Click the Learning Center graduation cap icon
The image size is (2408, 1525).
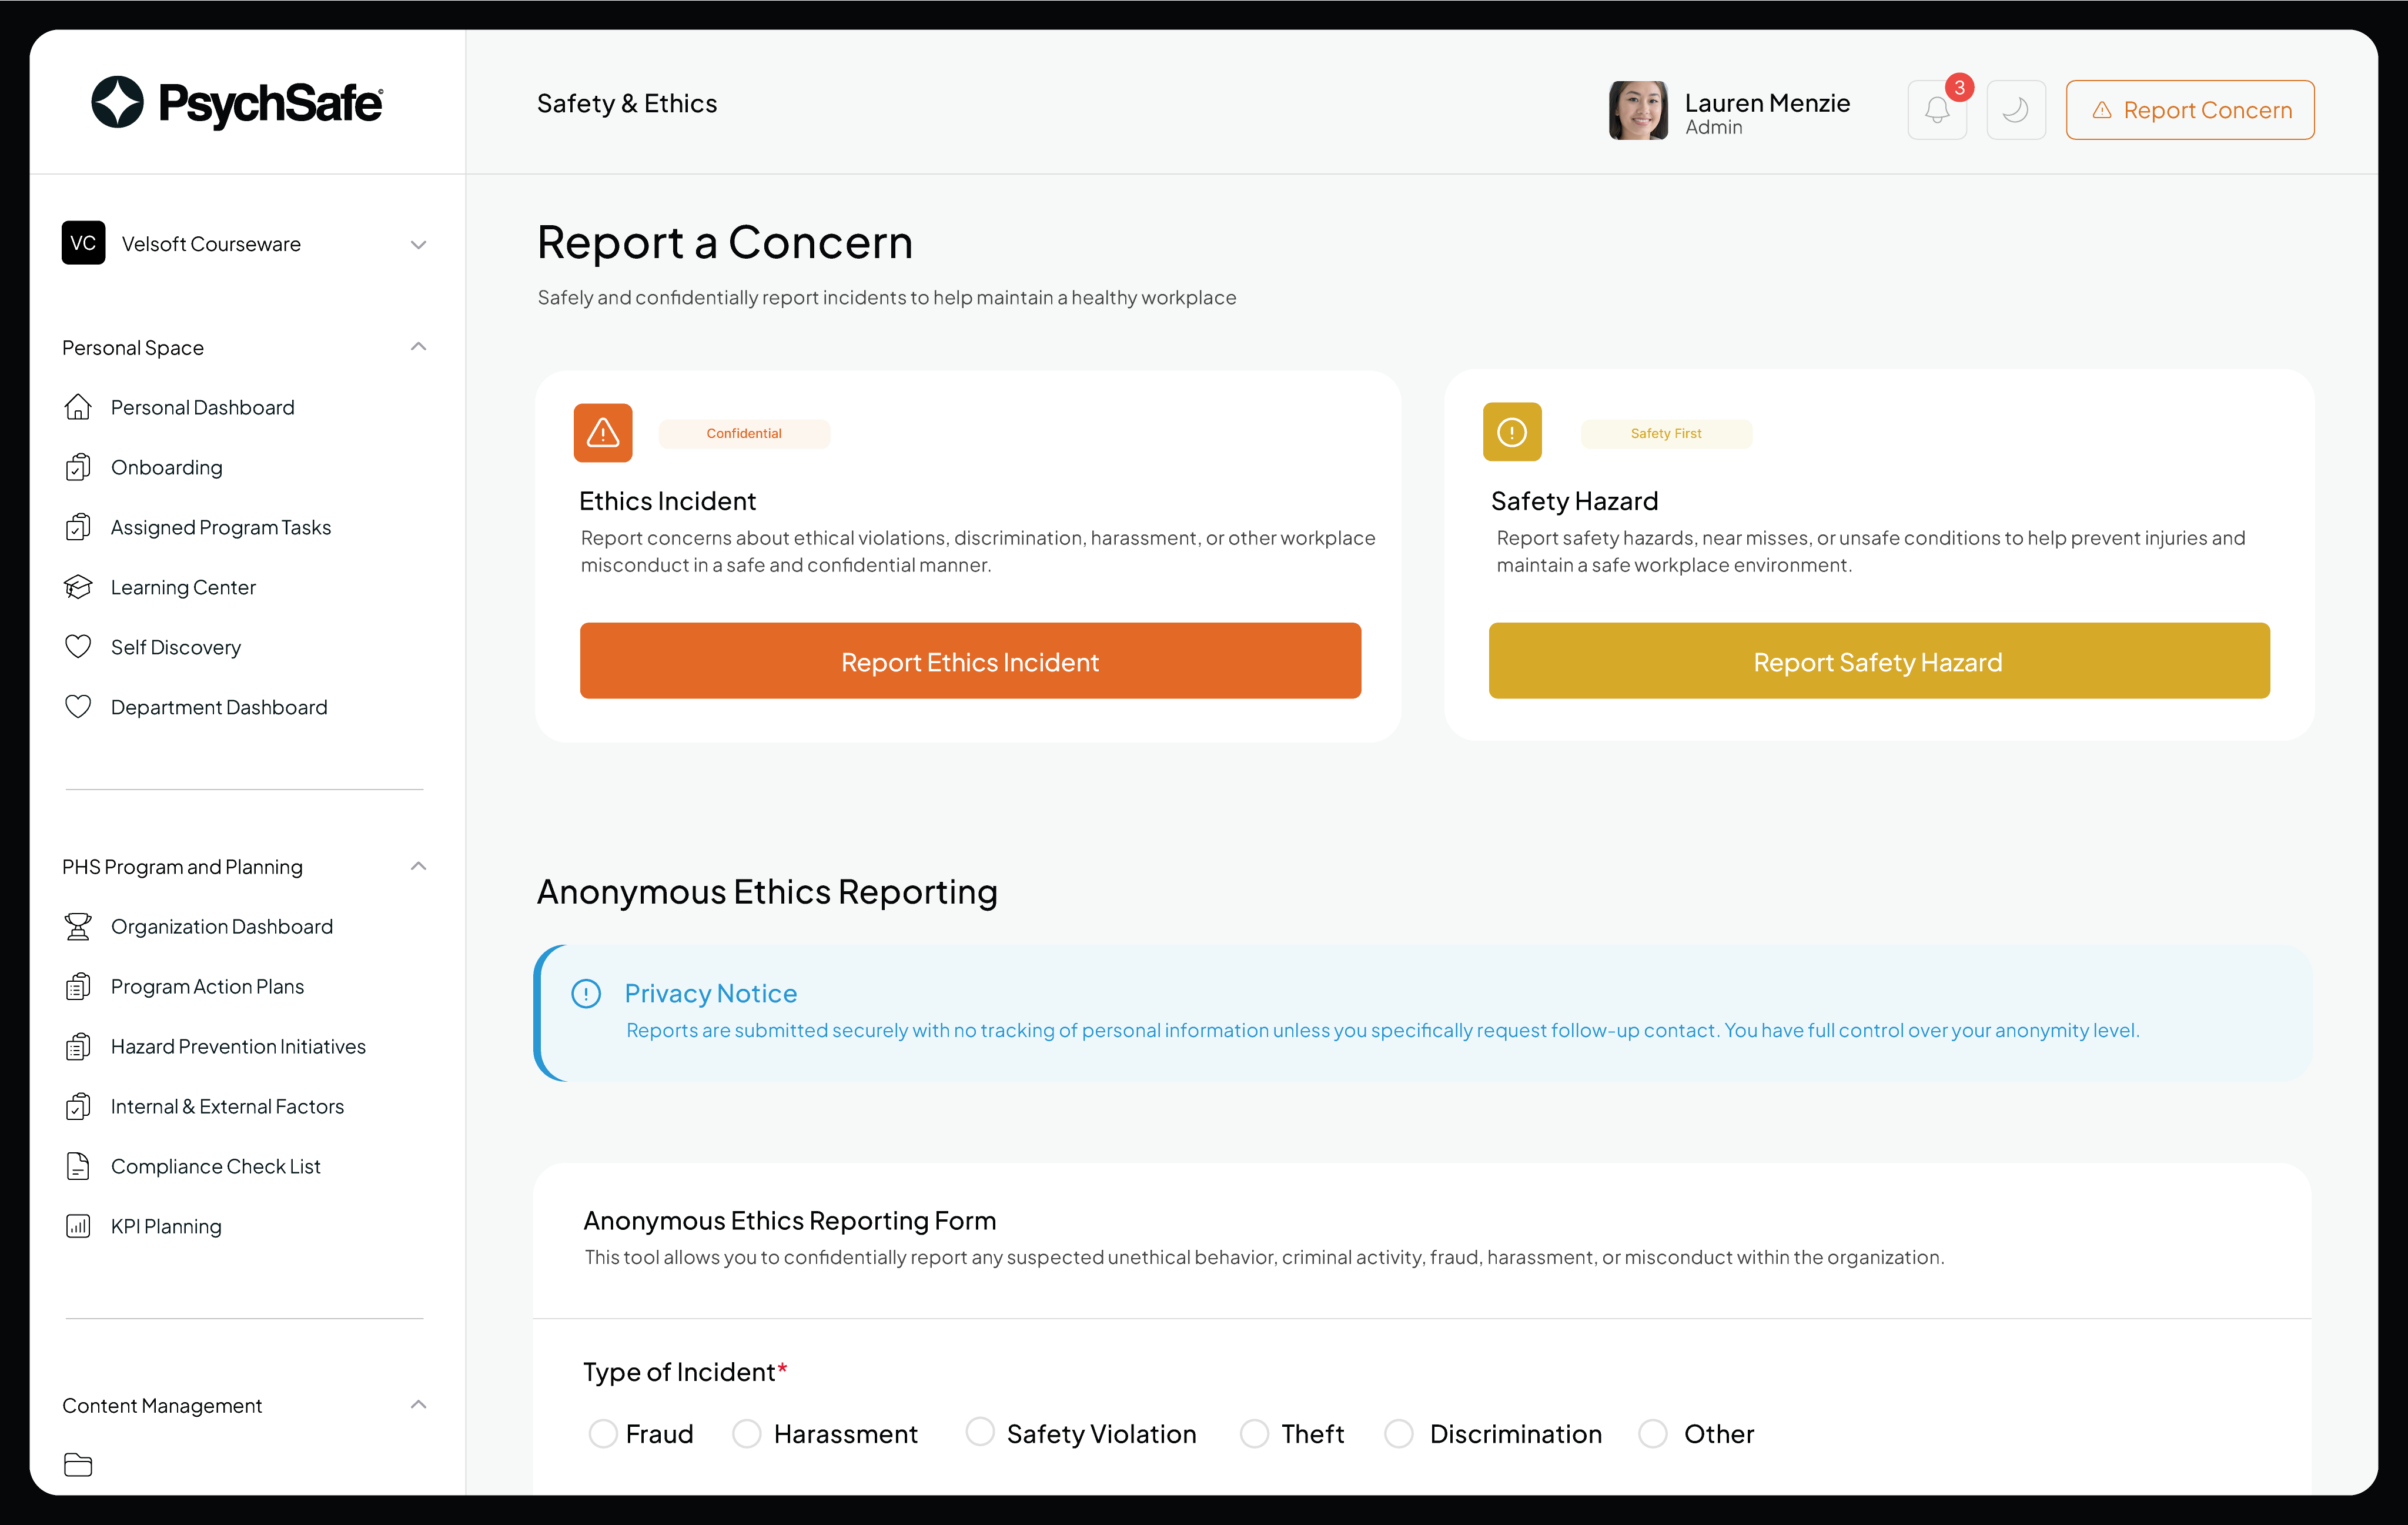(x=79, y=586)
